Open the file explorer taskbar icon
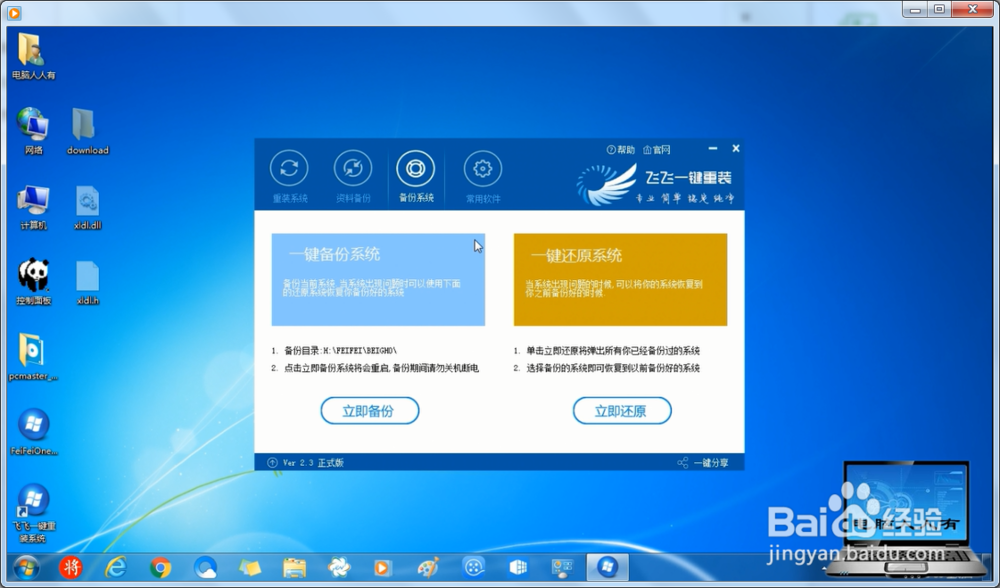1000x588 pixels. tap(295, 567)
